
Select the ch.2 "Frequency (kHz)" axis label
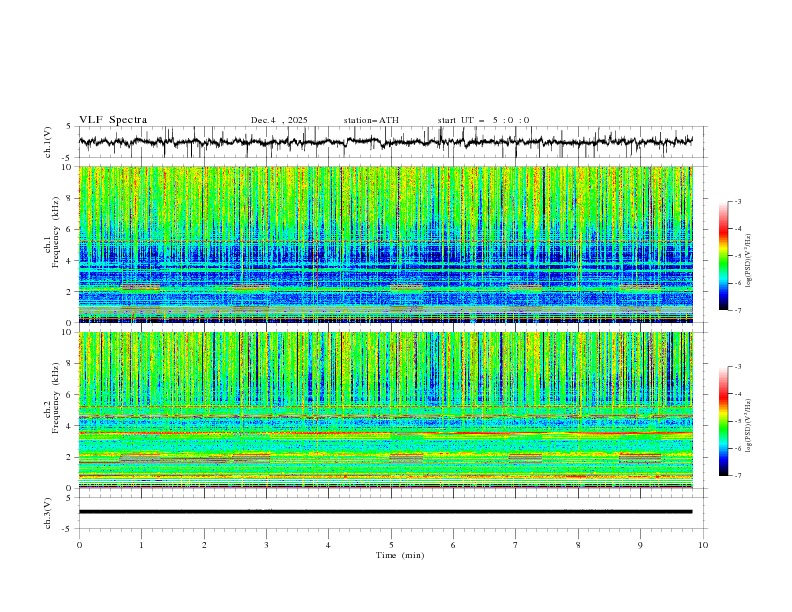pyautogui.click(x=55, y=397)
